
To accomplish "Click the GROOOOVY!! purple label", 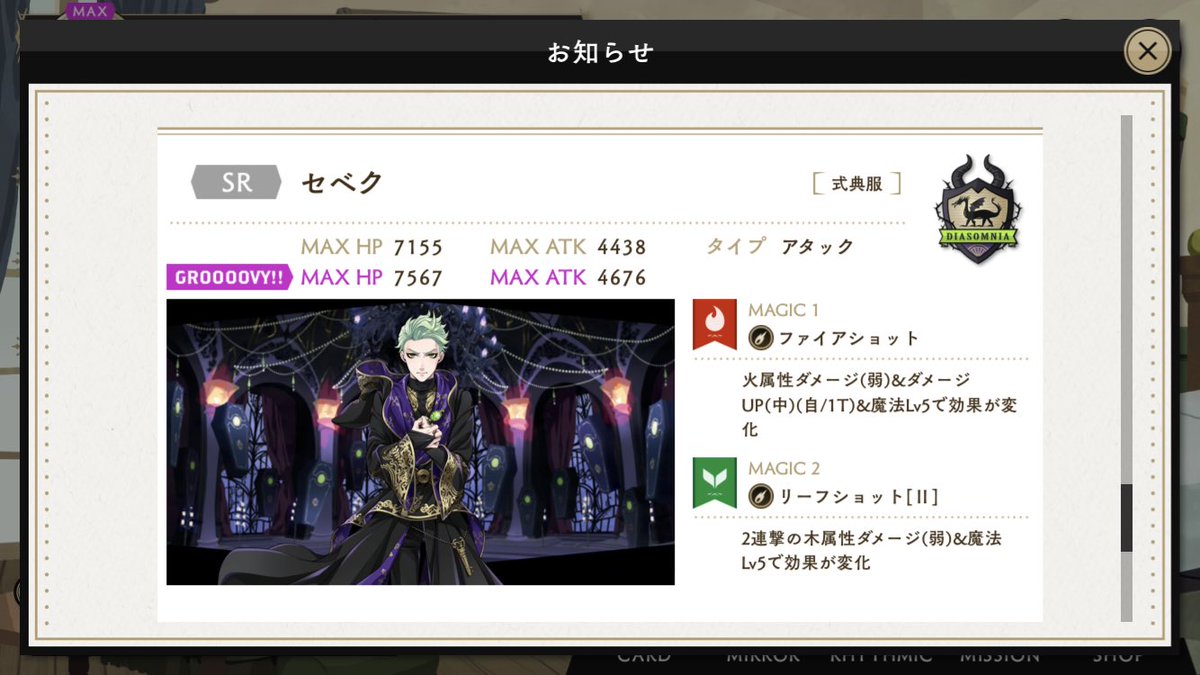I will pyautogui.click(x=229, y=278).
